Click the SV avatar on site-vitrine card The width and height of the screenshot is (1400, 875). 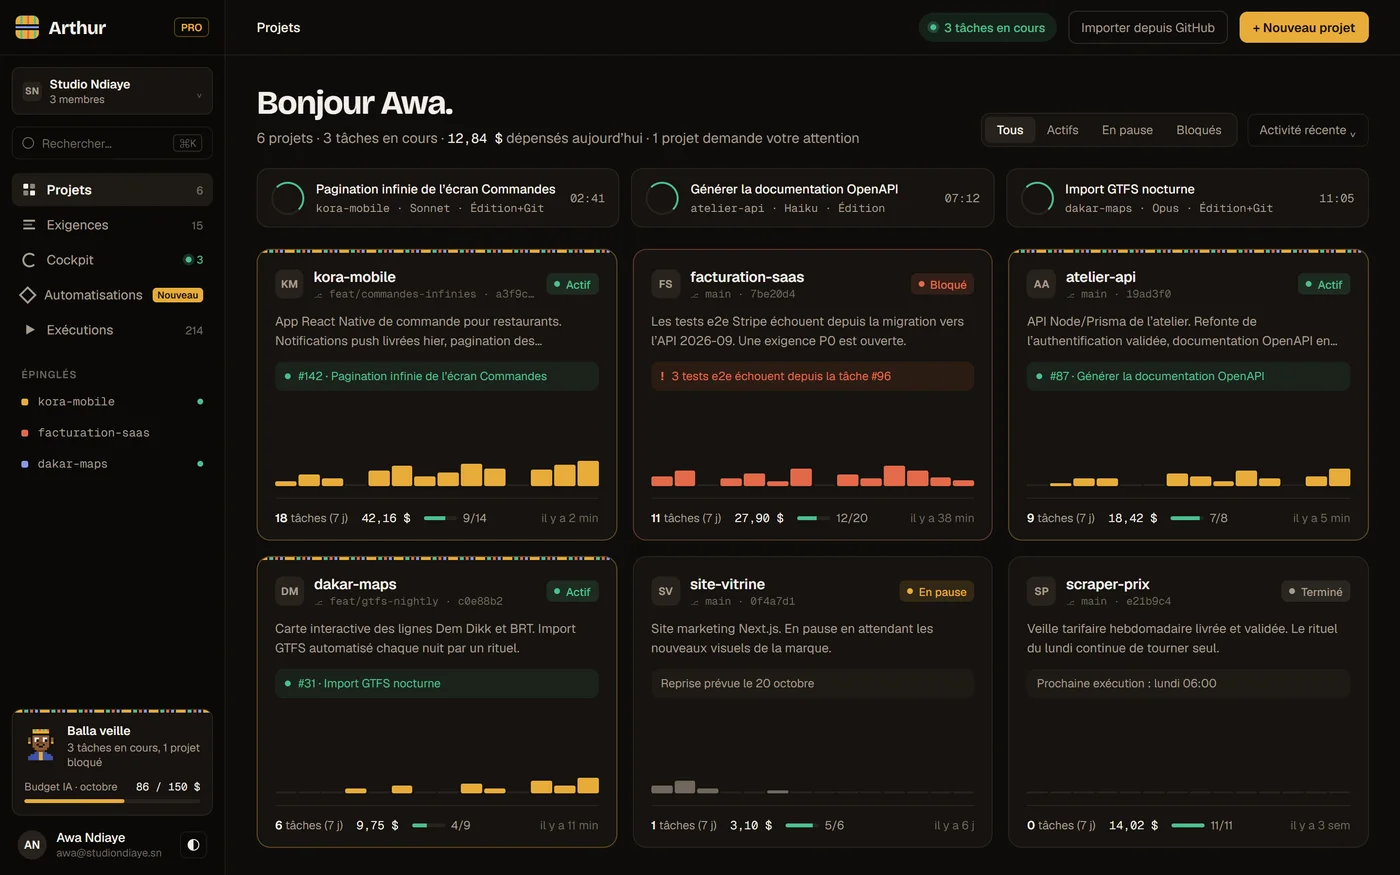665,591
